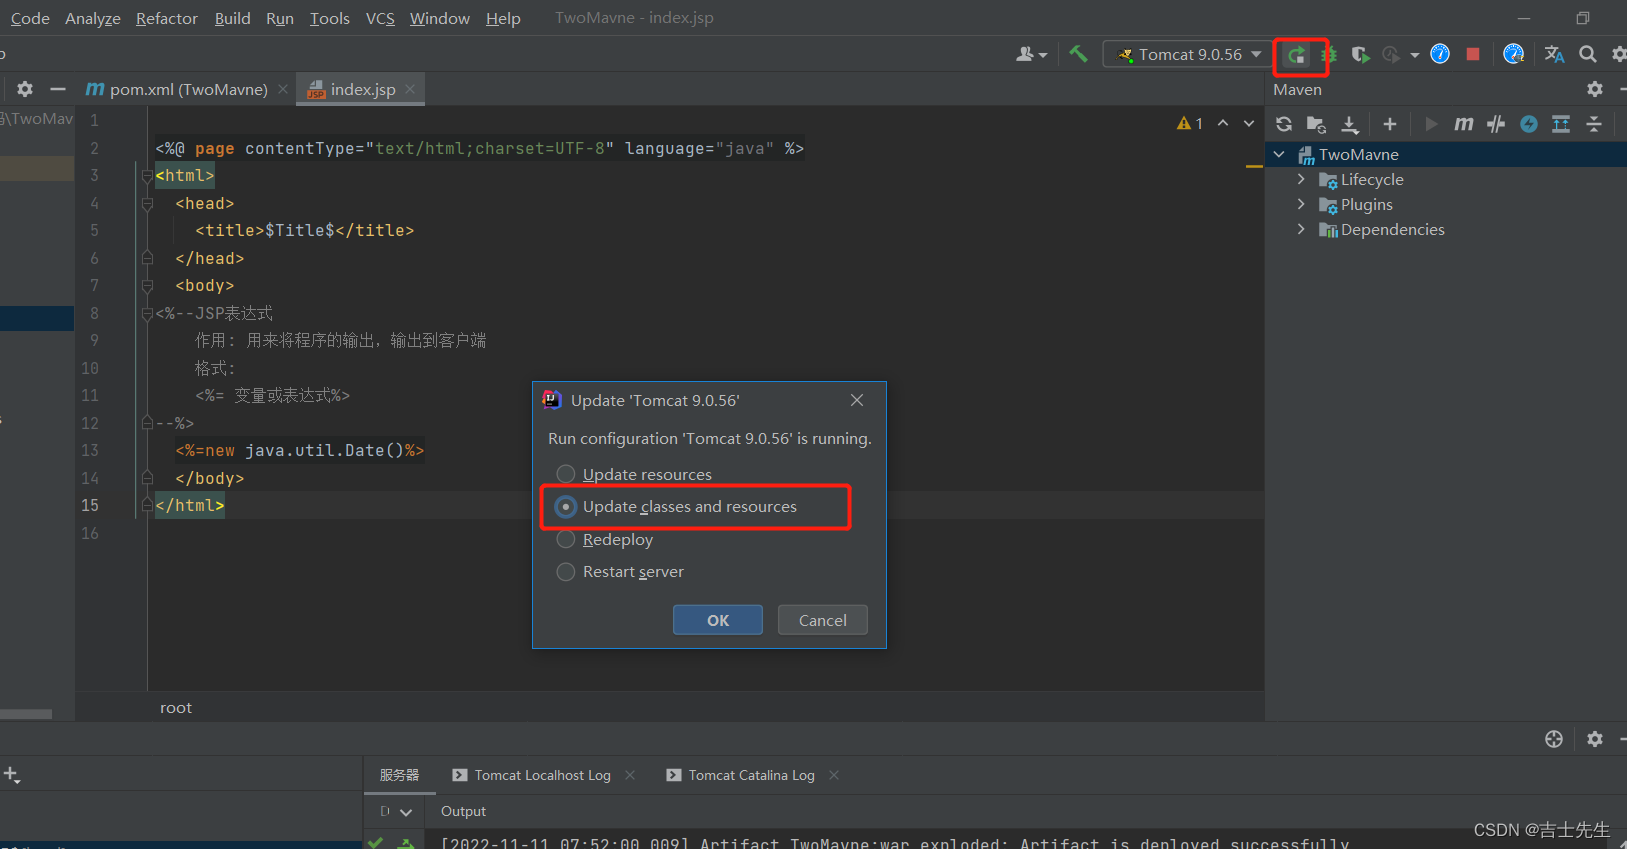Open the user account icon menu

pyautogui.click(x=1031, y=54)
